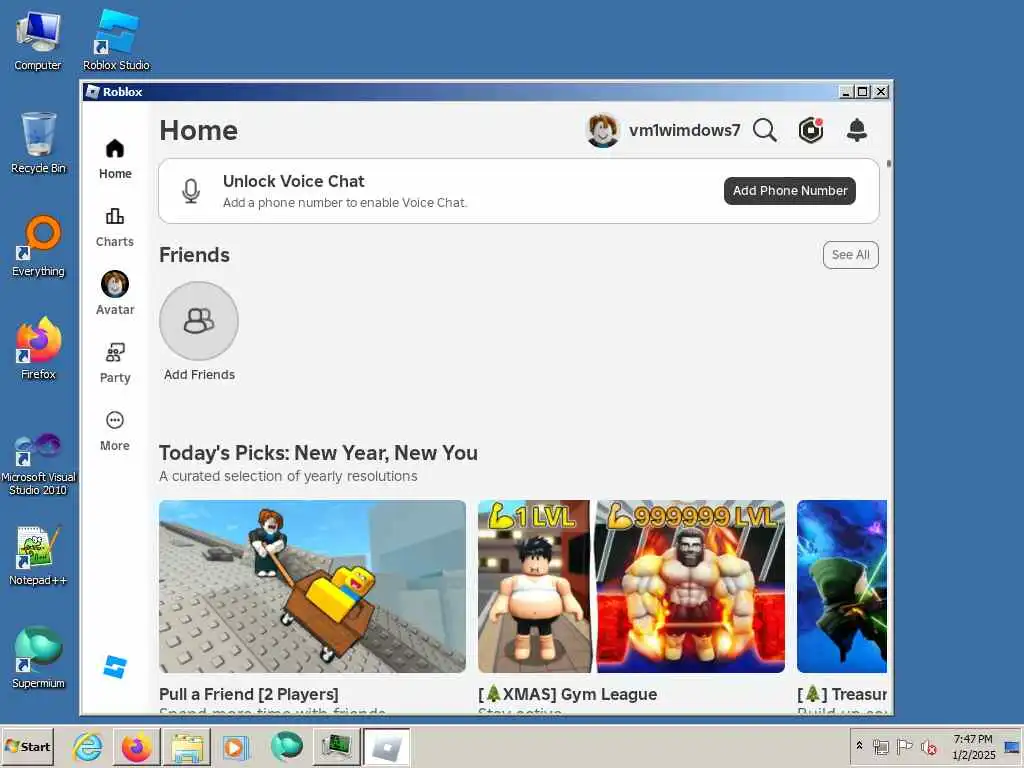The height and width of the screenshot is (768, 1024).
Task: Open the Pull a Friend [2 Players] thumbnail
Action: pos(312,586)
